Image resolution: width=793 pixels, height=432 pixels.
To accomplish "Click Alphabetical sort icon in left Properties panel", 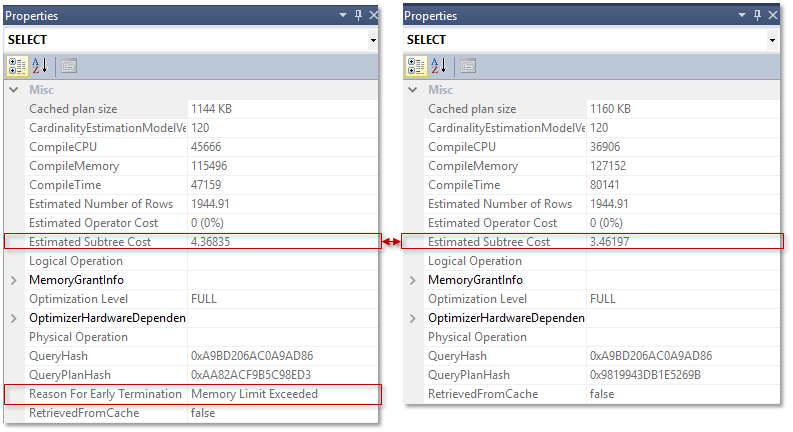I will click(x=39, y=66).
